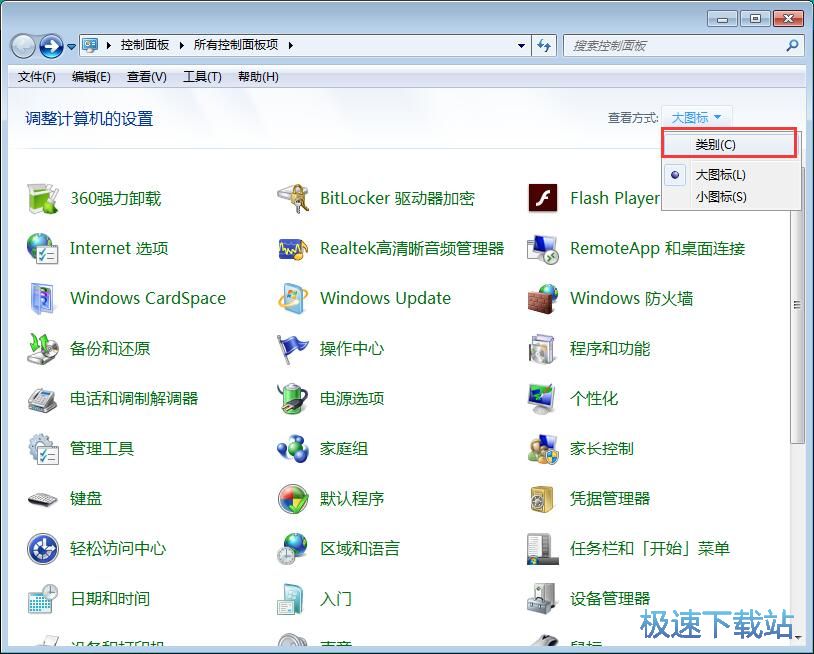Screen dimensions: 814x654
Task: Open the 程序和功能 icon
Action: tap(542, 349)
